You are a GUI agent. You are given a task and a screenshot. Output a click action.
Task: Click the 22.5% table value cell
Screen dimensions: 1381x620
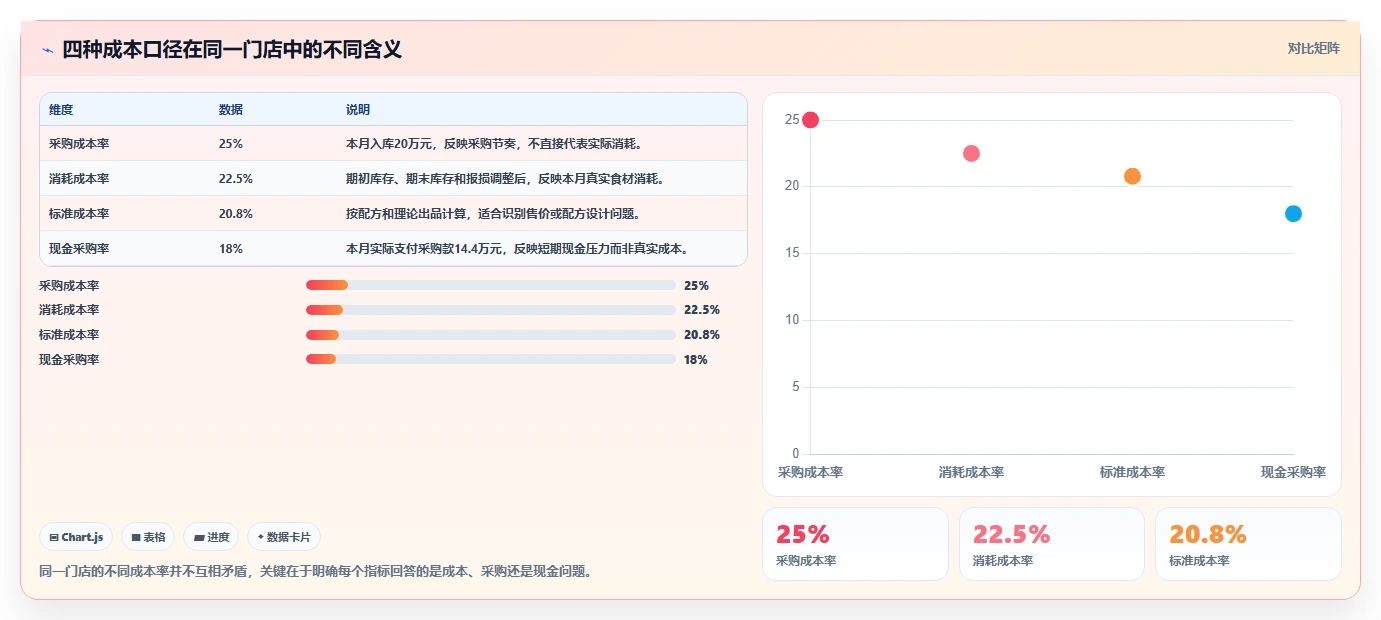[x=236, y=179]
